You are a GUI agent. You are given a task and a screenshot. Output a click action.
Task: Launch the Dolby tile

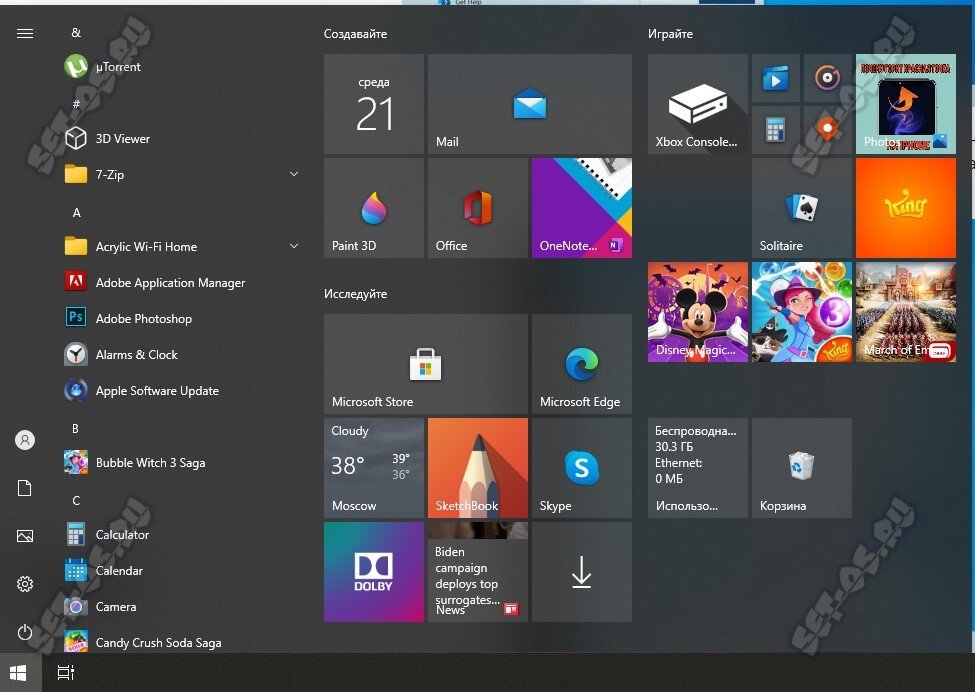tap(374, 572)
